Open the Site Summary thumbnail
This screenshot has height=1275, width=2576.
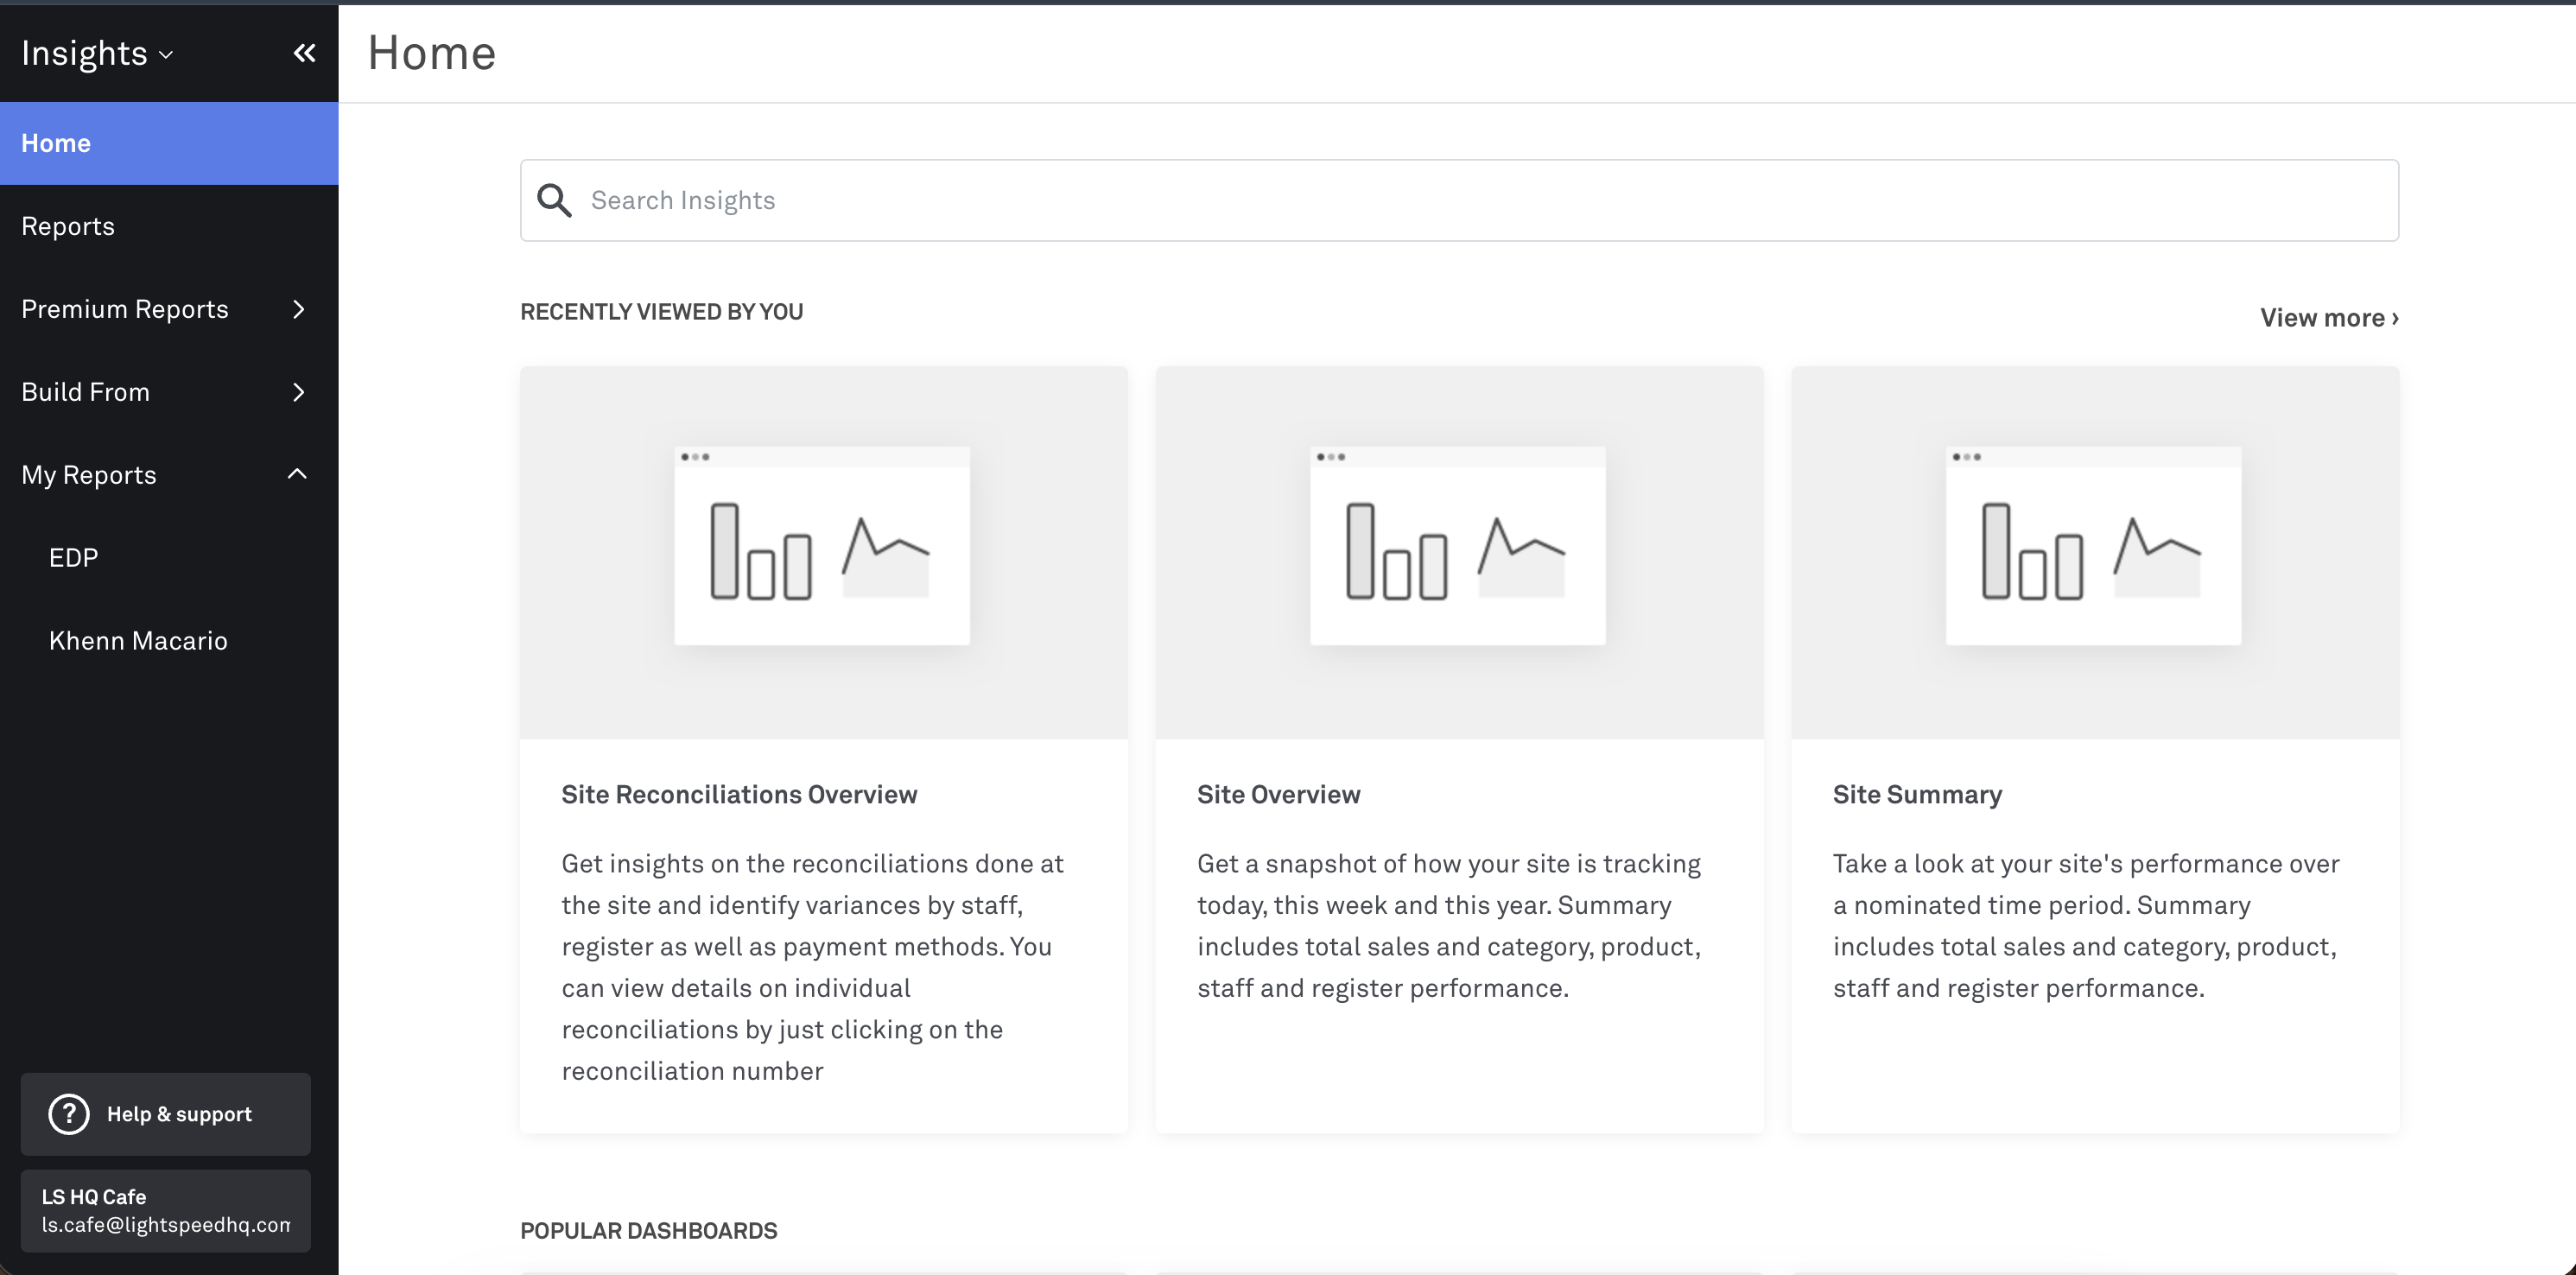(x=2095, y=552)
